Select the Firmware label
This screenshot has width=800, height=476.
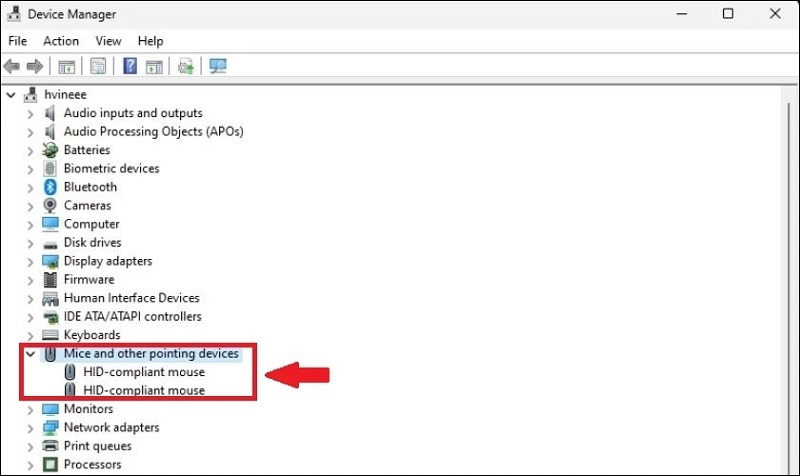89,280
